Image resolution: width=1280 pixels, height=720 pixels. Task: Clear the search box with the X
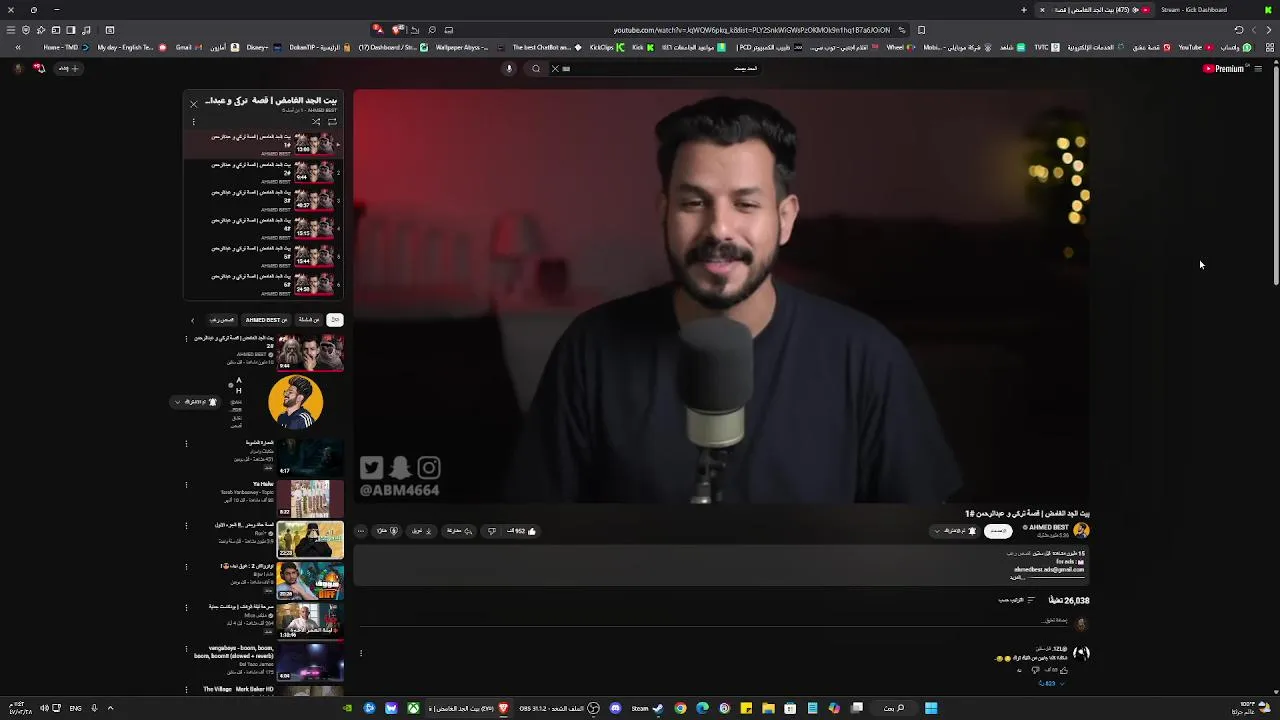[x=555, y=69]
